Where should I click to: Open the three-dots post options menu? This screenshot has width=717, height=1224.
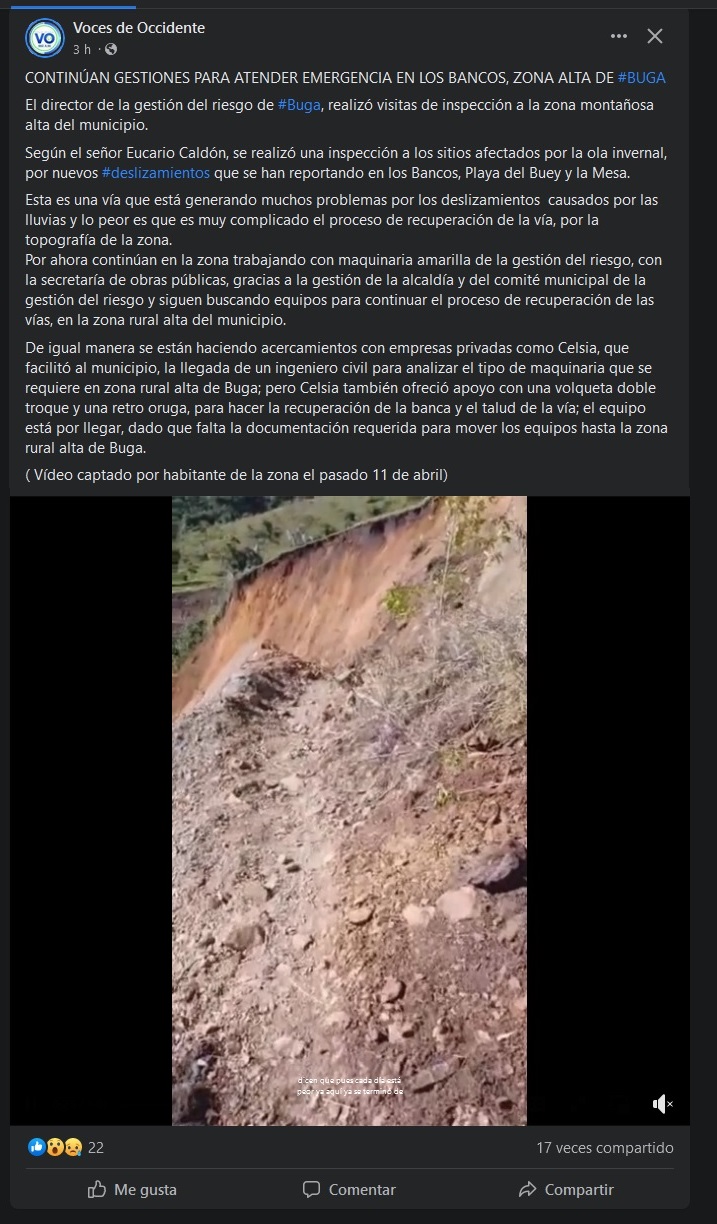[620, 36]
